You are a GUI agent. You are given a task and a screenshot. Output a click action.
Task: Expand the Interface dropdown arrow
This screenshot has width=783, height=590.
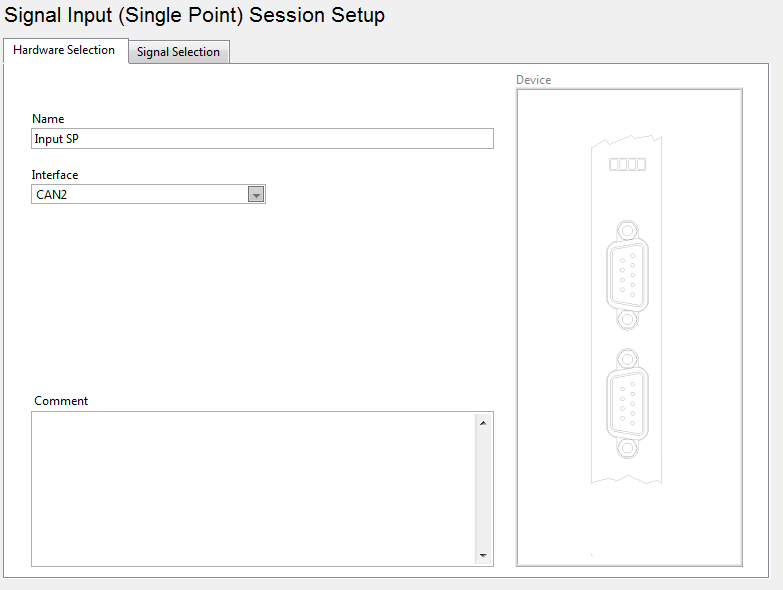(x=256, y=195)
